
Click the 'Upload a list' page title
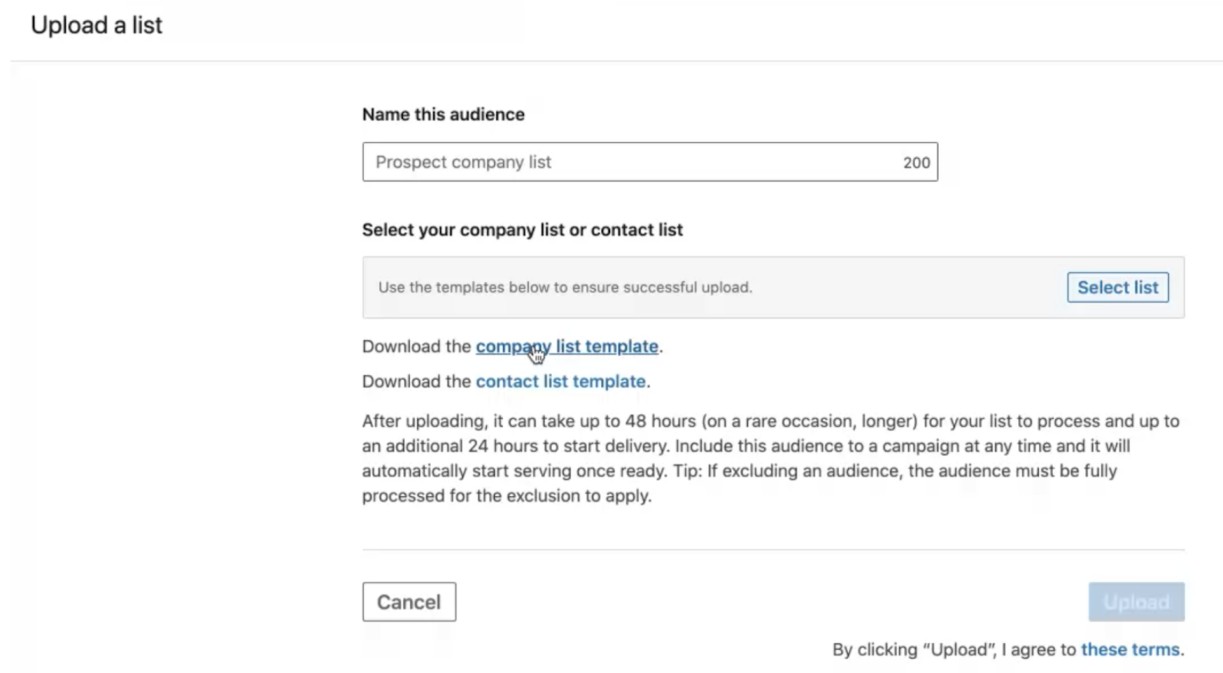96,26
